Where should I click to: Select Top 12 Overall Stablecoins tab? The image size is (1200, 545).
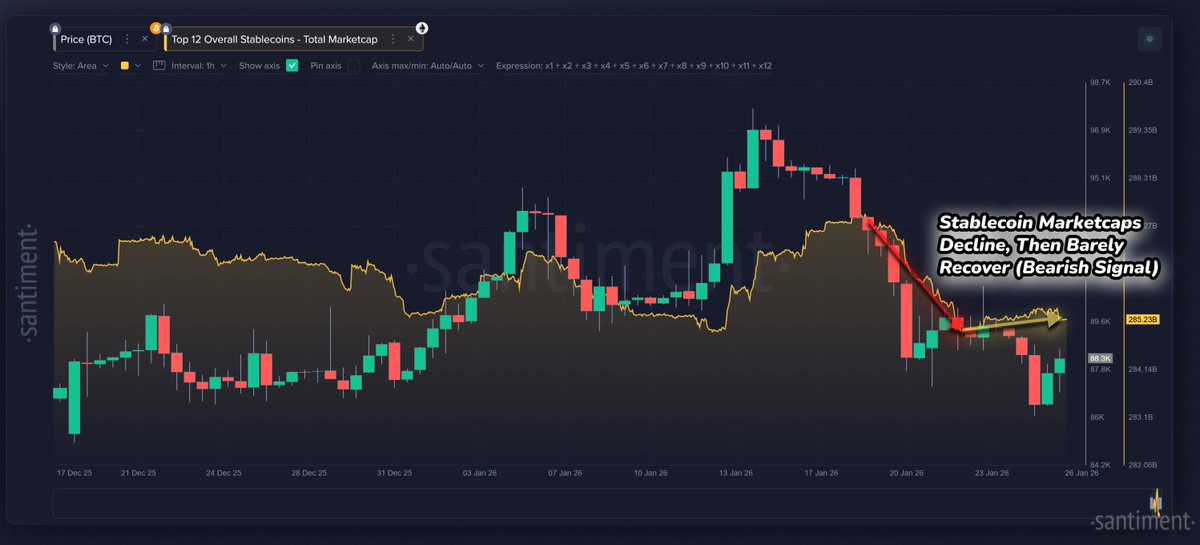[274, 39]
